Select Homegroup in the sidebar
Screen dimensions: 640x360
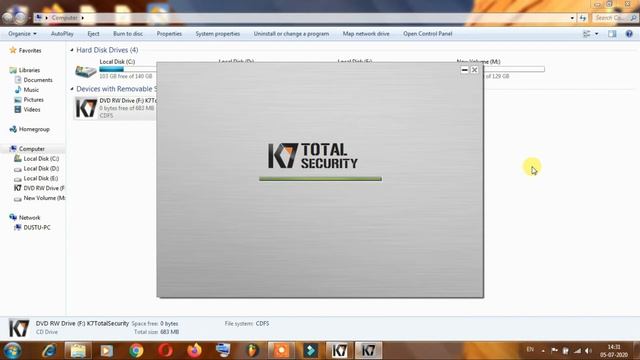point(34,129)
